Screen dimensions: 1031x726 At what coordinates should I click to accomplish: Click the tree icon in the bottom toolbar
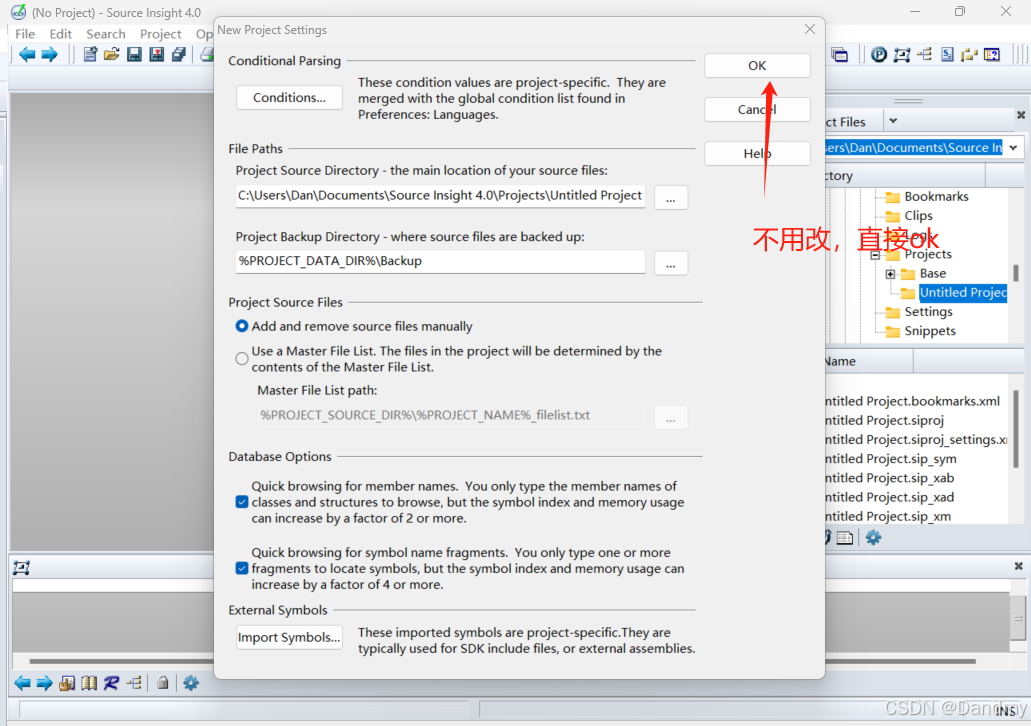coord(134,683)
